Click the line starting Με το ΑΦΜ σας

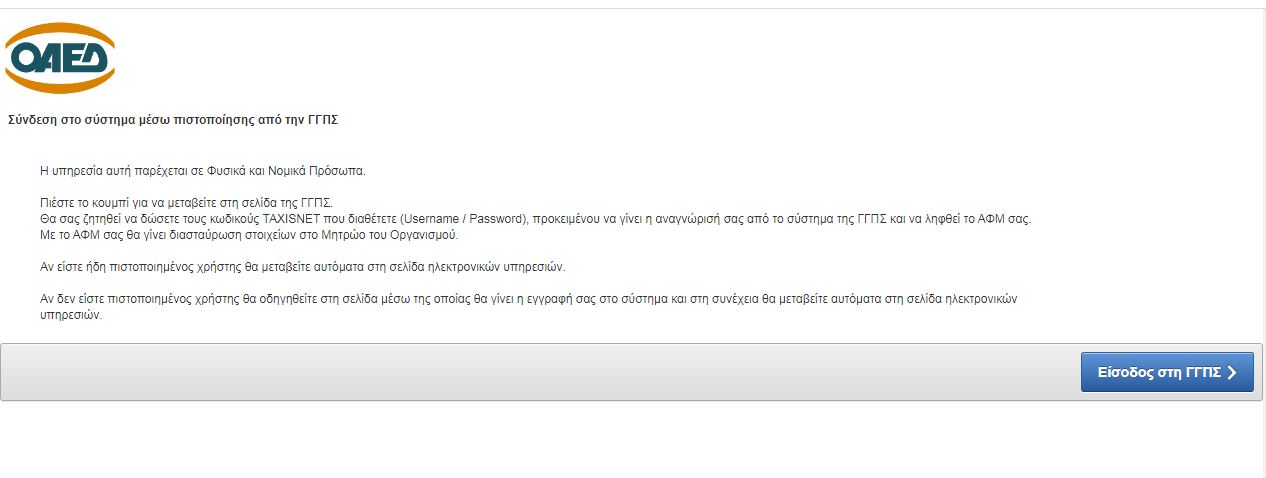coord(248,234)
